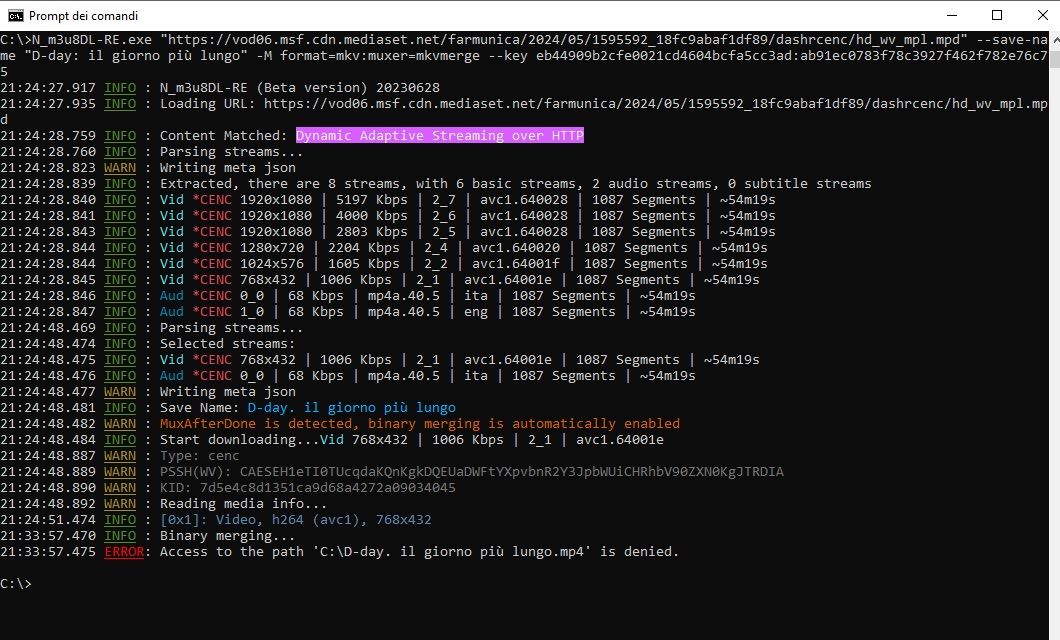The width and height of the screenshot is (1060, 640).
Task: Click the red ERROR label
Action: tap(124, 552)
